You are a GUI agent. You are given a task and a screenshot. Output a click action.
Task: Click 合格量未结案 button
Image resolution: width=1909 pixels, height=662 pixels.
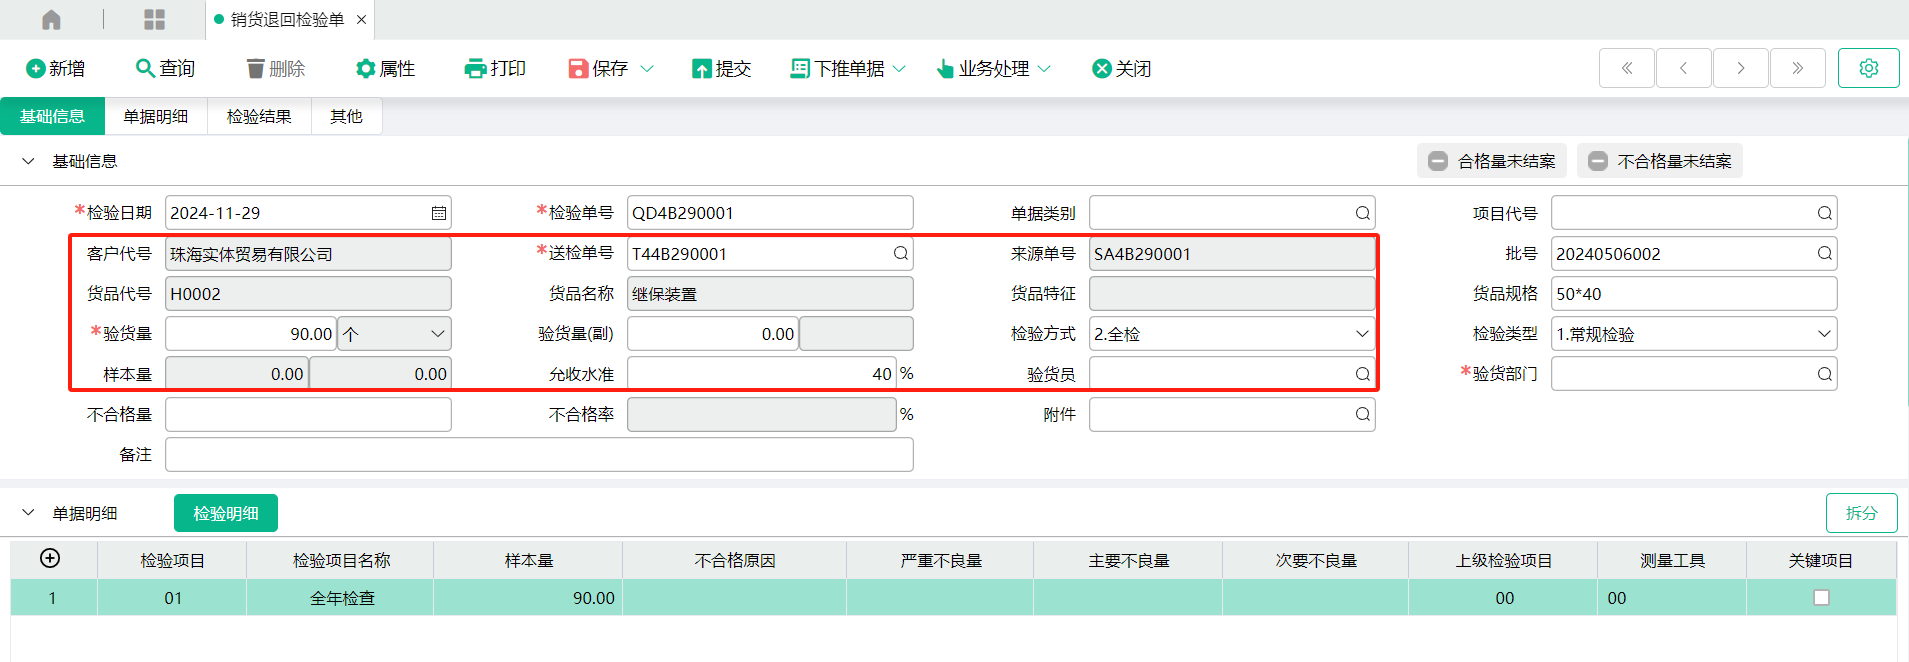coord(1492,161)
